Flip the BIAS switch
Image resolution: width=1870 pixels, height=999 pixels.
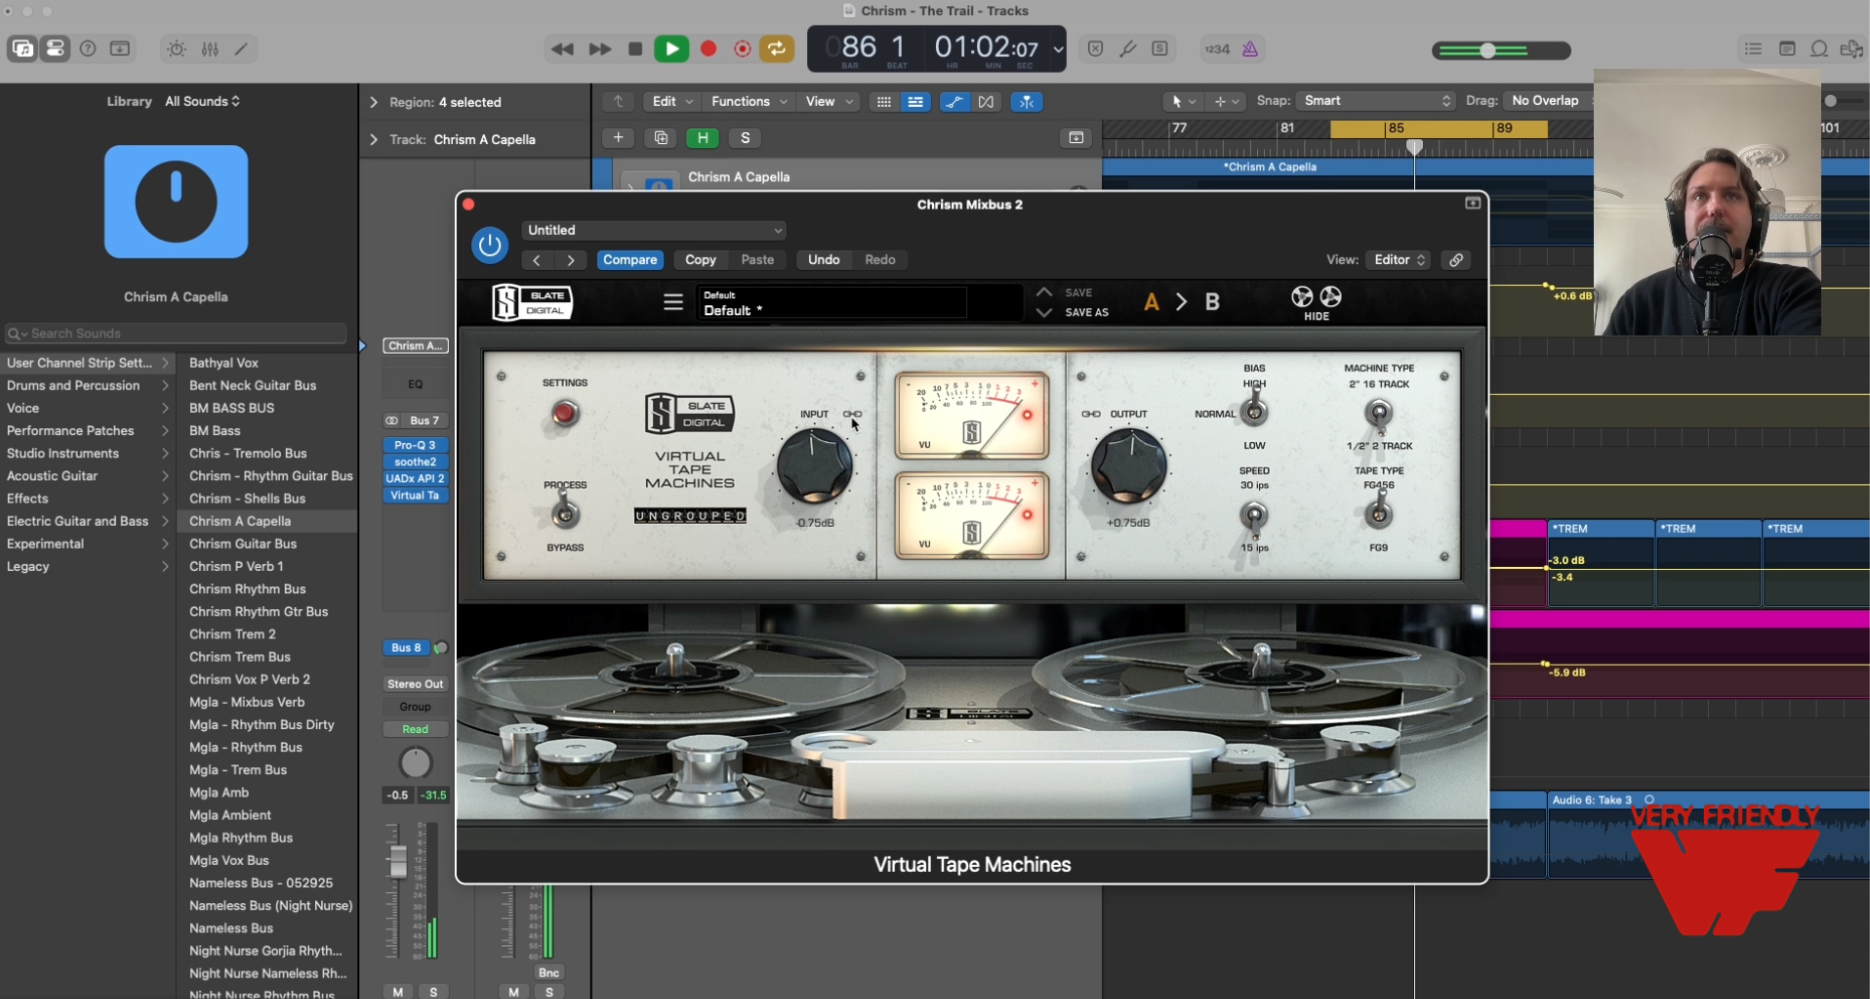pyautogui.click(x=1254, y=410)
